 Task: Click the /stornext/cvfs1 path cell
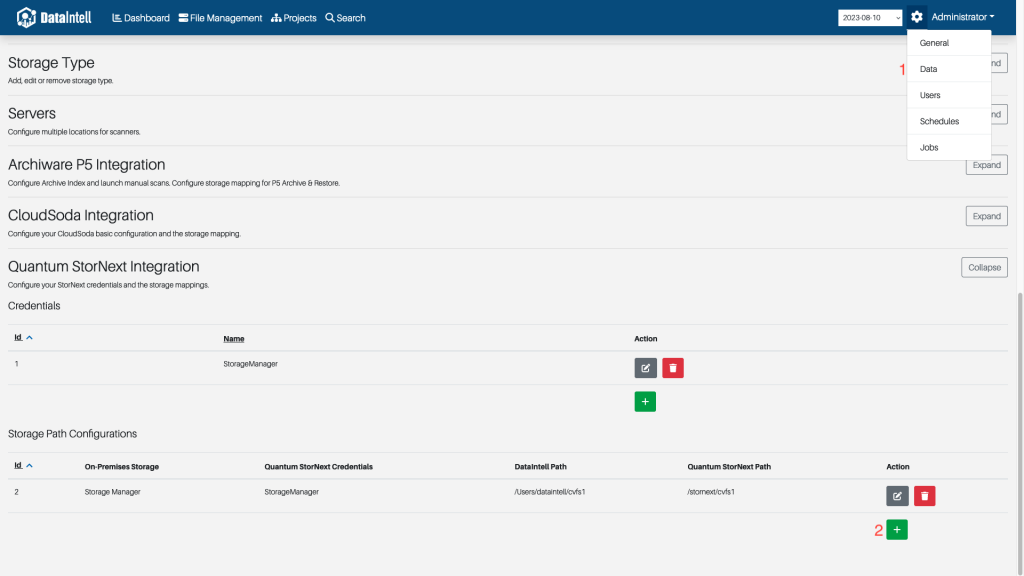click(x=711, y=492)
